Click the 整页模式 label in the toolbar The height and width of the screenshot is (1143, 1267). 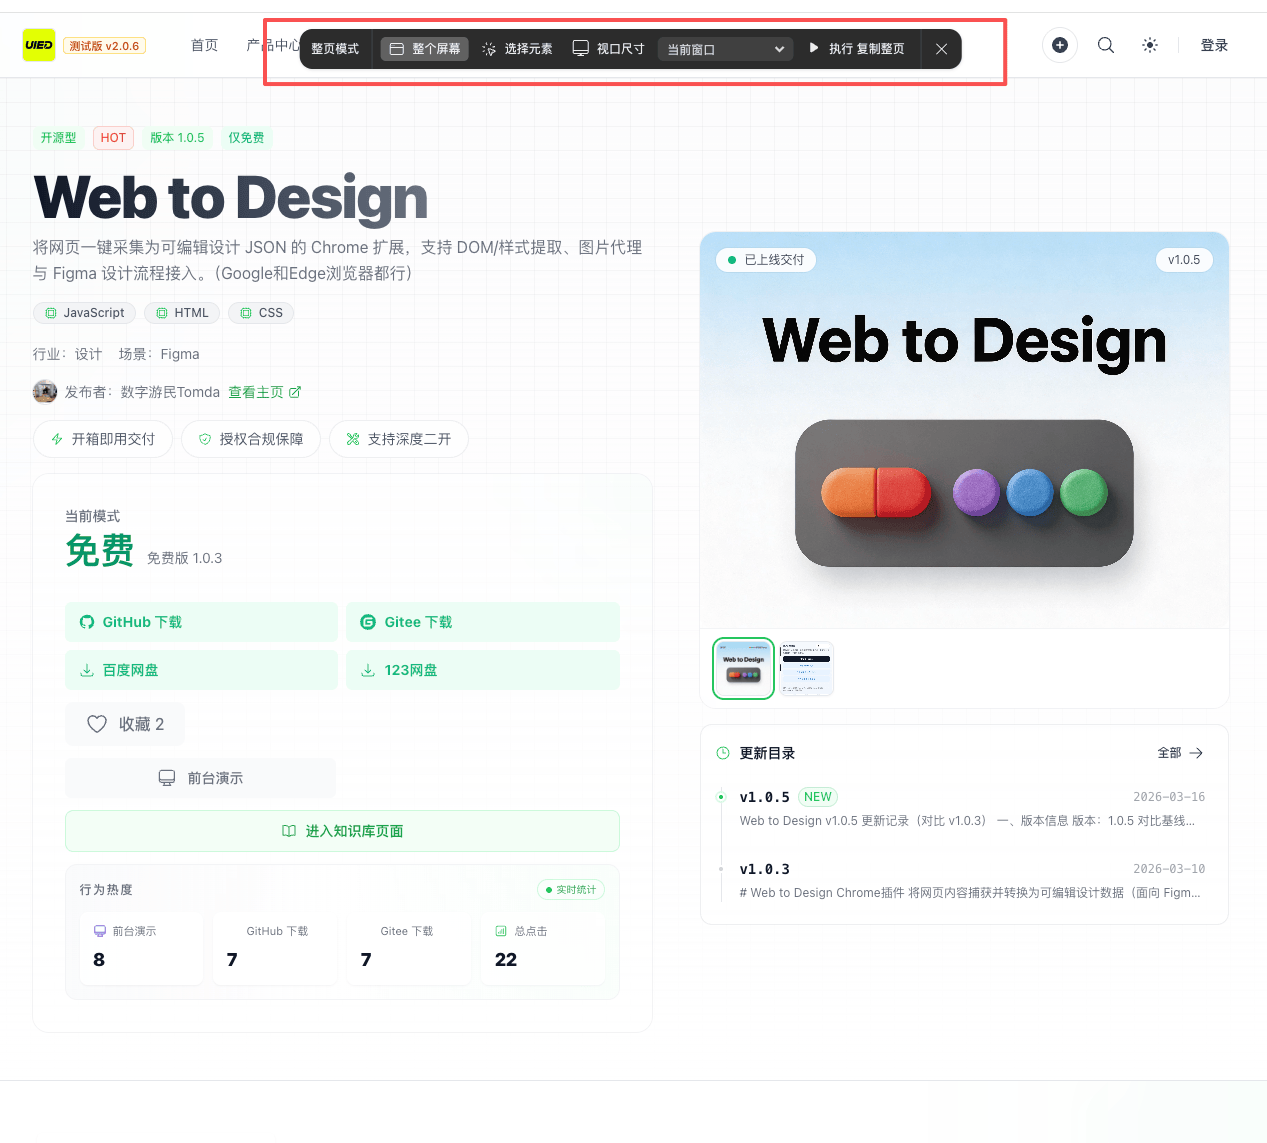tap(335, 49)
